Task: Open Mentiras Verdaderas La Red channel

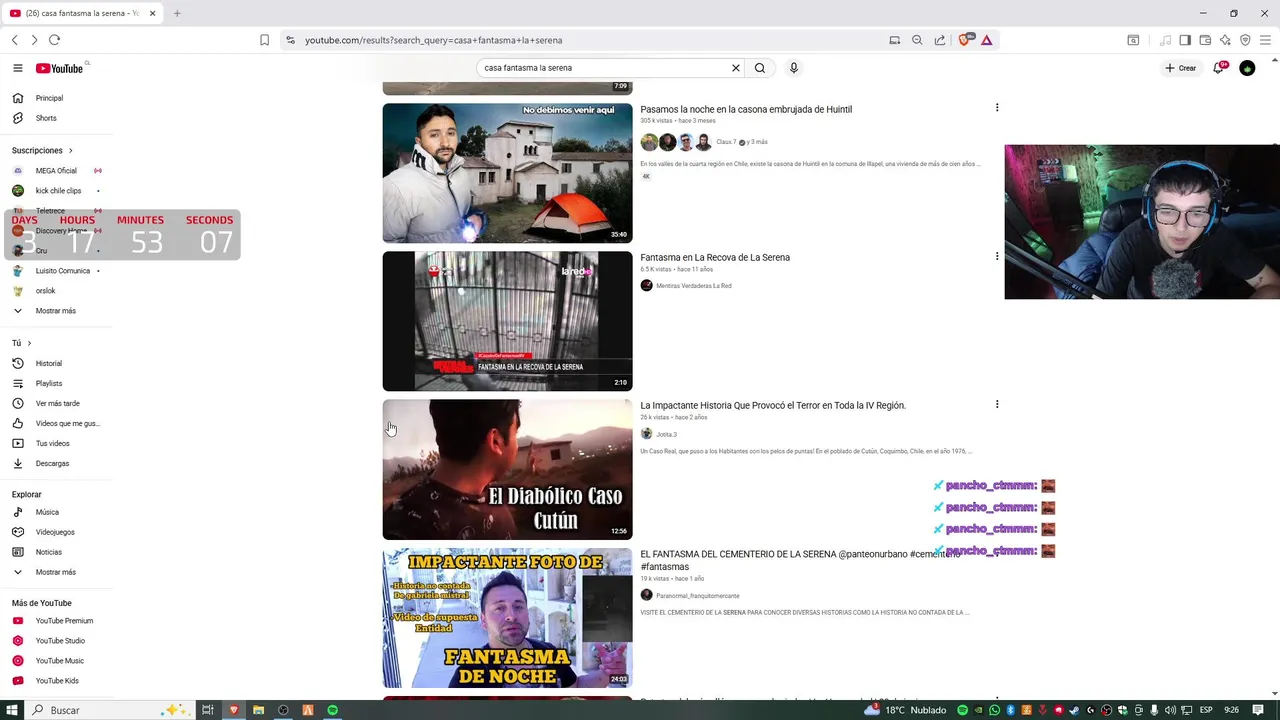Action: tap(693, 286)
